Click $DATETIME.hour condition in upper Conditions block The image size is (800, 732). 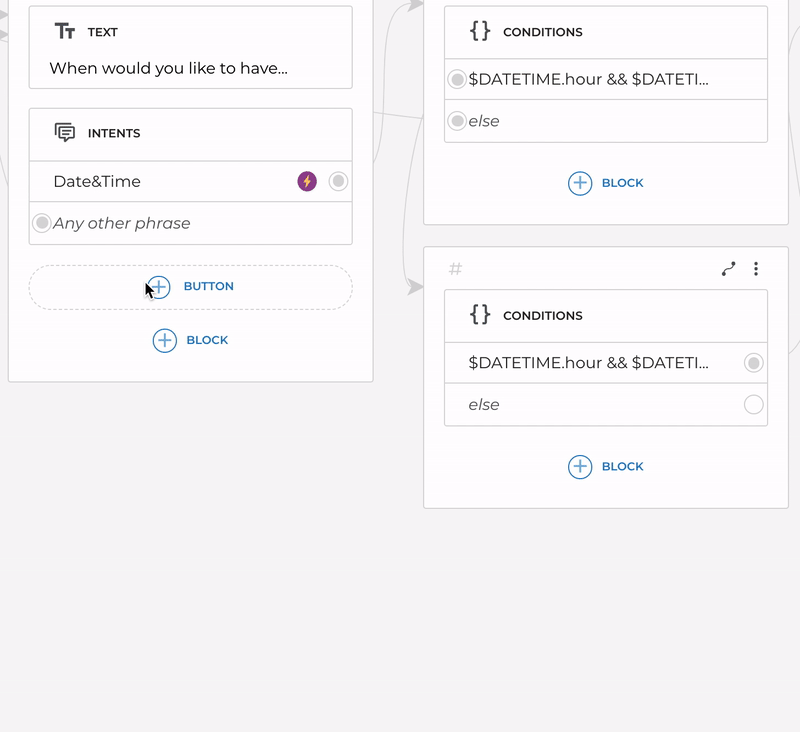pyautogui.click(x=588, y=79)
